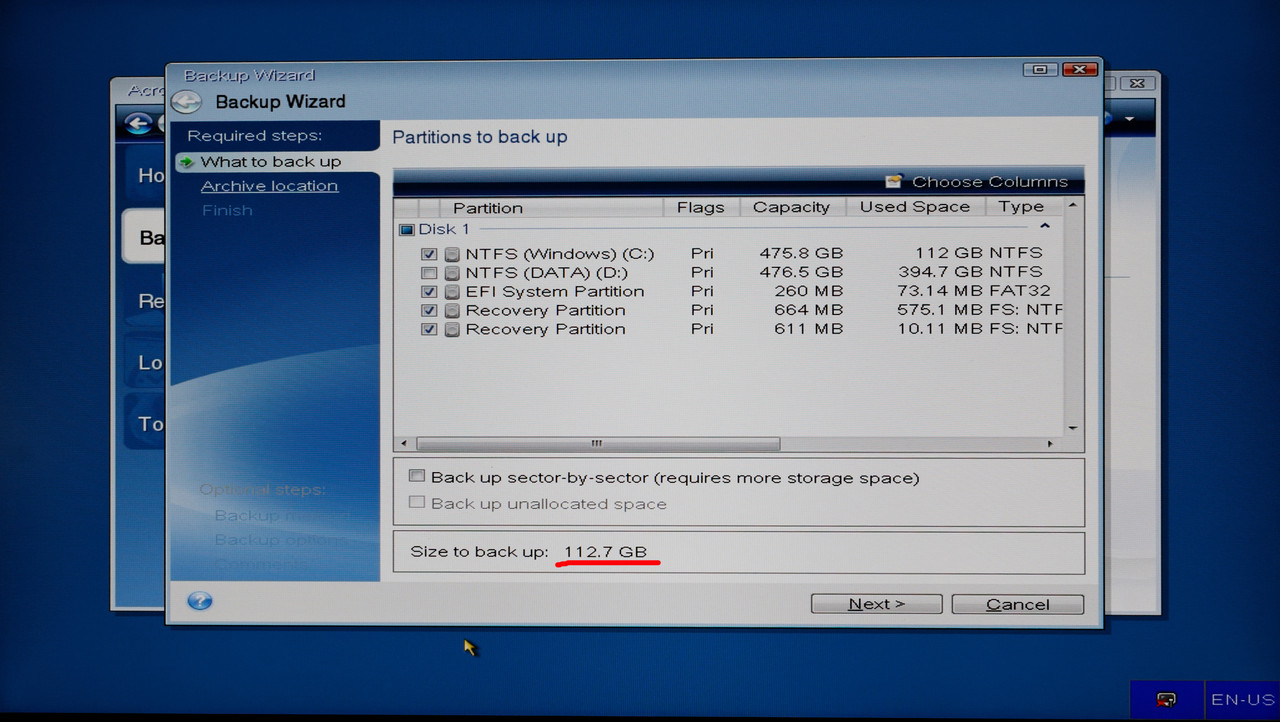Close the background Acronis window

[x=1138, y=83]
